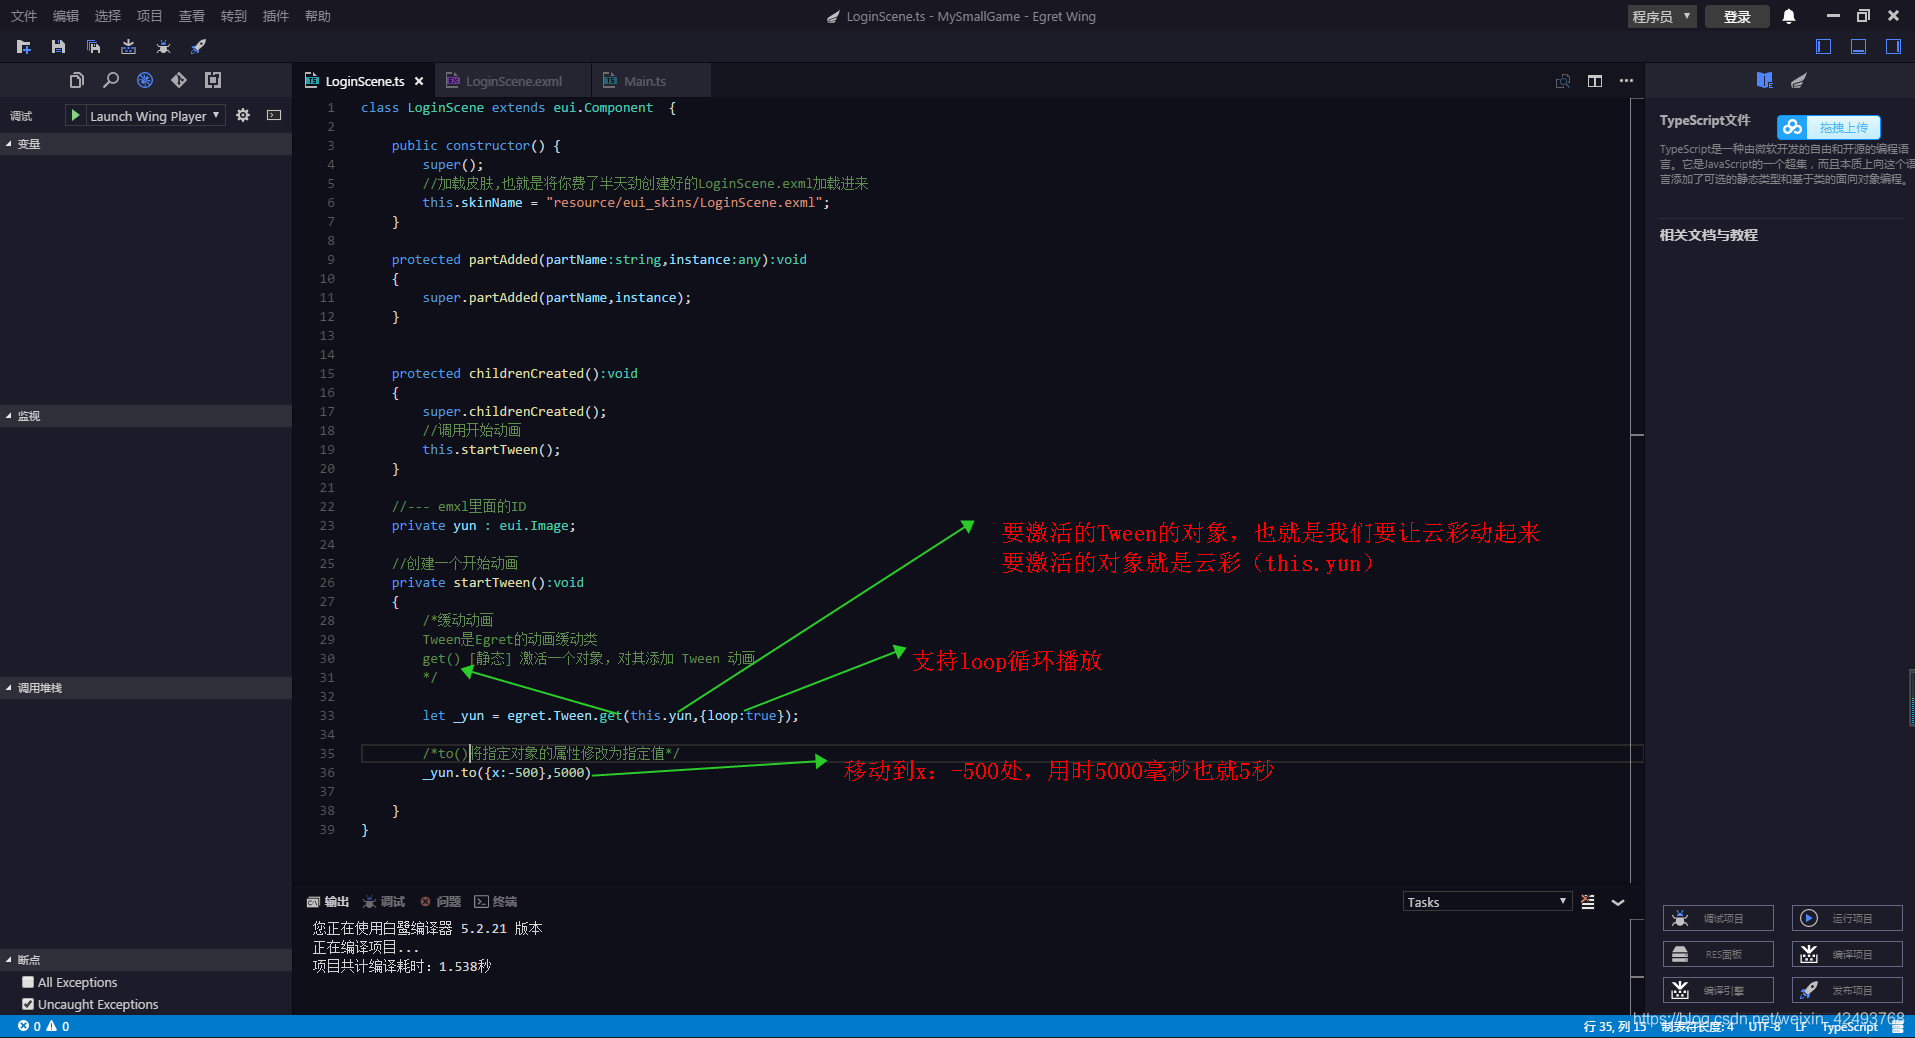Collapse the bottom output panel

point(1618,902)
